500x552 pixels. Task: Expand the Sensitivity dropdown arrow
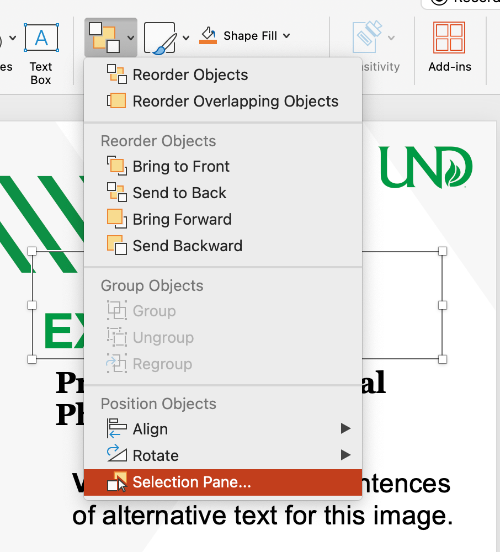point(391,37)
